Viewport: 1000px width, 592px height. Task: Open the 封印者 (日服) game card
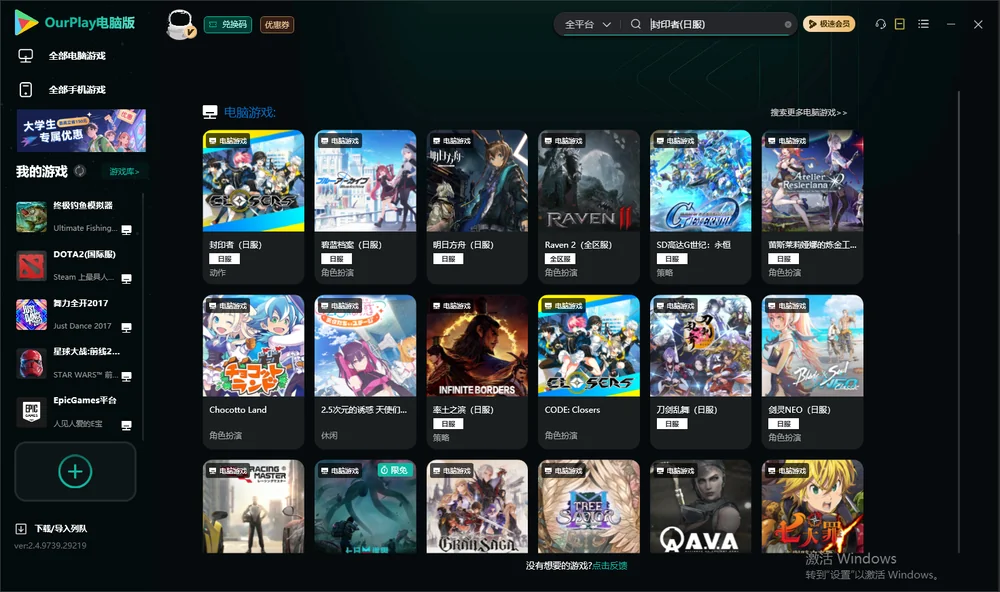[x=253, y=207]
